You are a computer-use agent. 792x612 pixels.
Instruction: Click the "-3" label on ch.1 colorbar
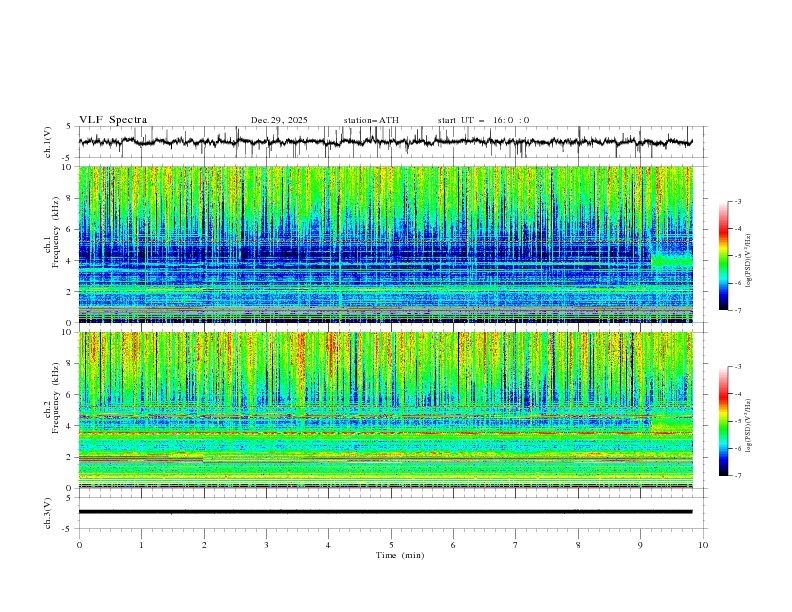click(x=737, y=201)
